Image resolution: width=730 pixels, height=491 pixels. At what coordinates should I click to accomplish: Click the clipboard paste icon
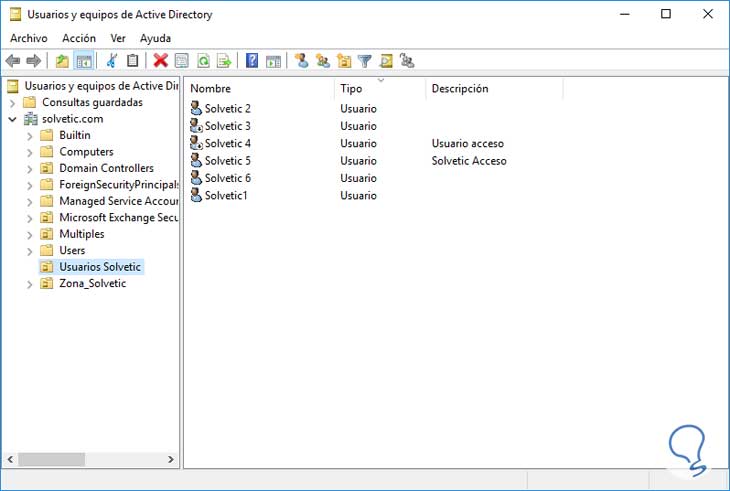click(x=133, y=61)
